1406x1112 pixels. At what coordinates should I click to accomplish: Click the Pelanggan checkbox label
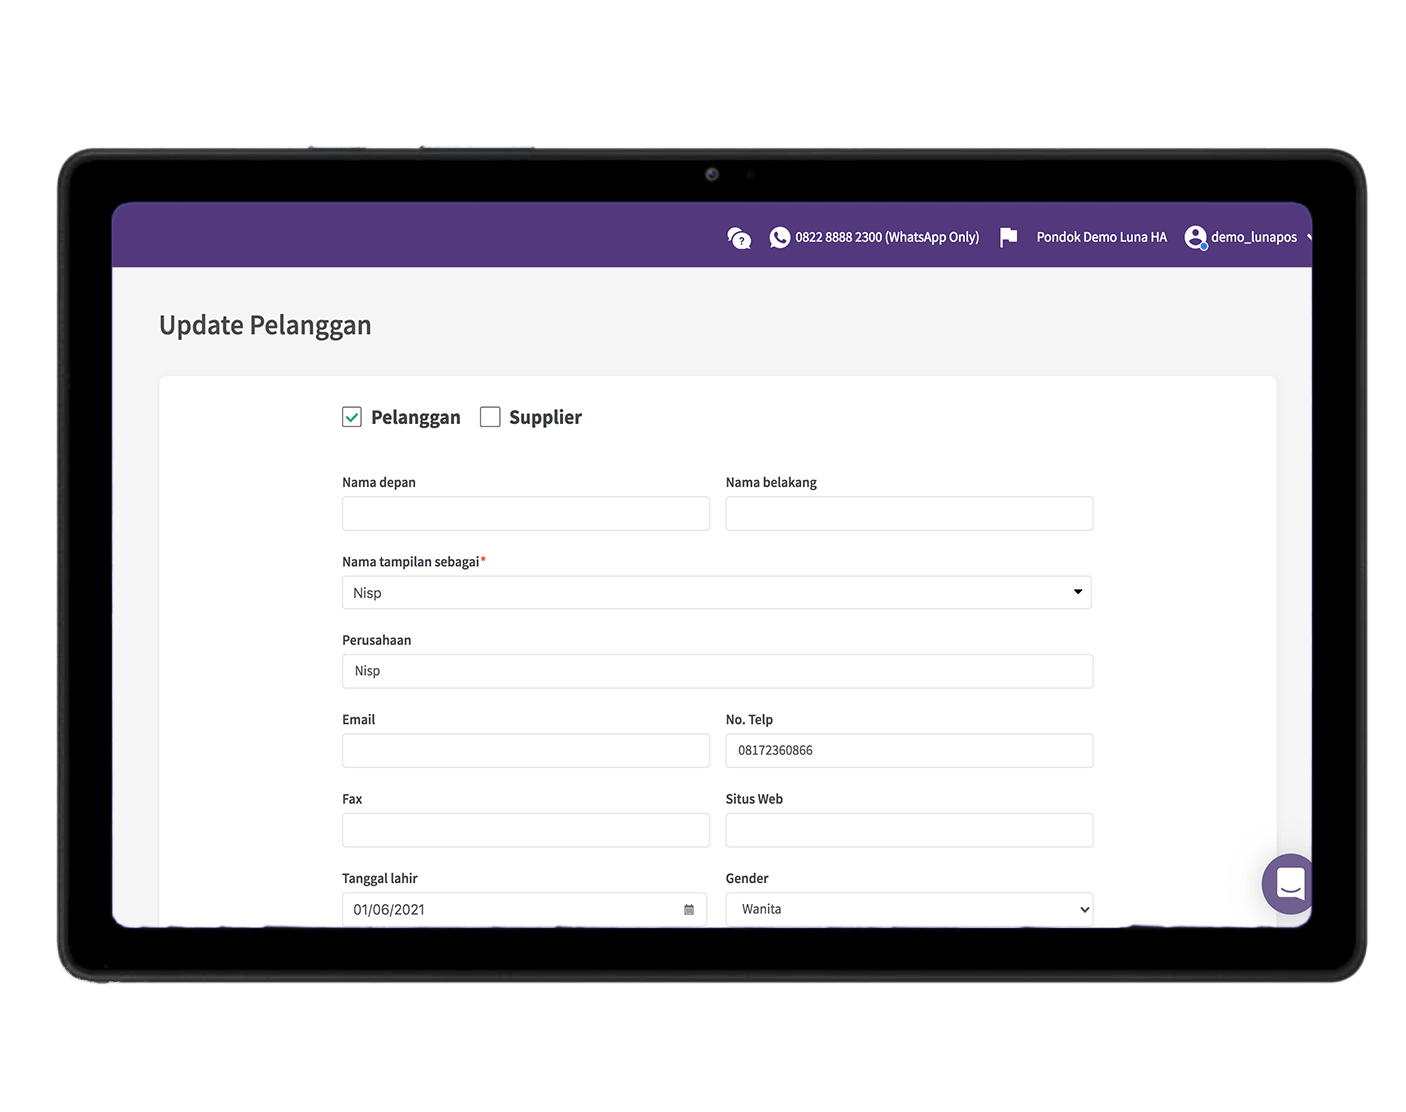coord(416,418)
